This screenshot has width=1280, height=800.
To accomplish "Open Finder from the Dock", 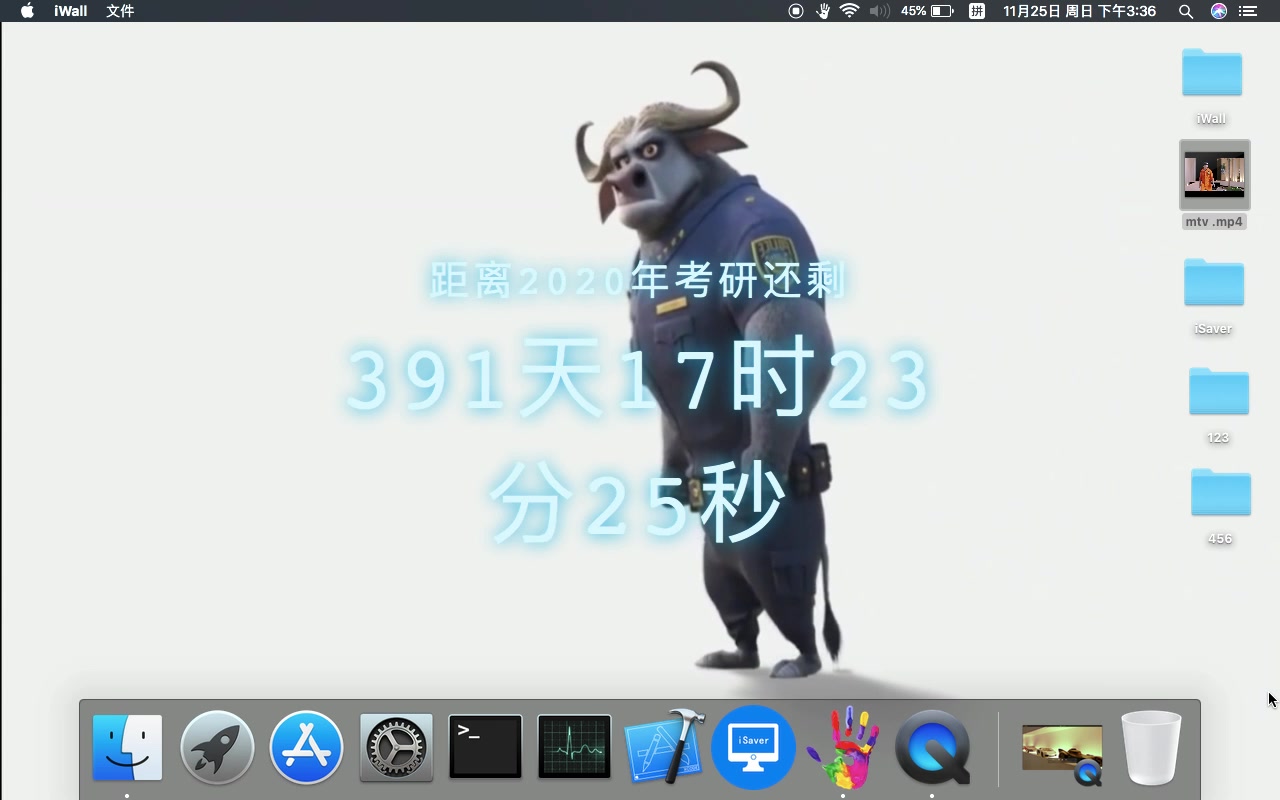I will [x=127, y=747].
